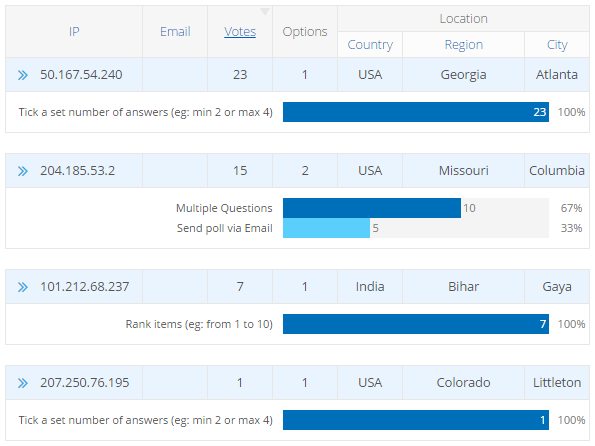Viewport: 595px width, 446px height.
Task: Click the Send poll via Email bar
Action: tap(326, 228)
